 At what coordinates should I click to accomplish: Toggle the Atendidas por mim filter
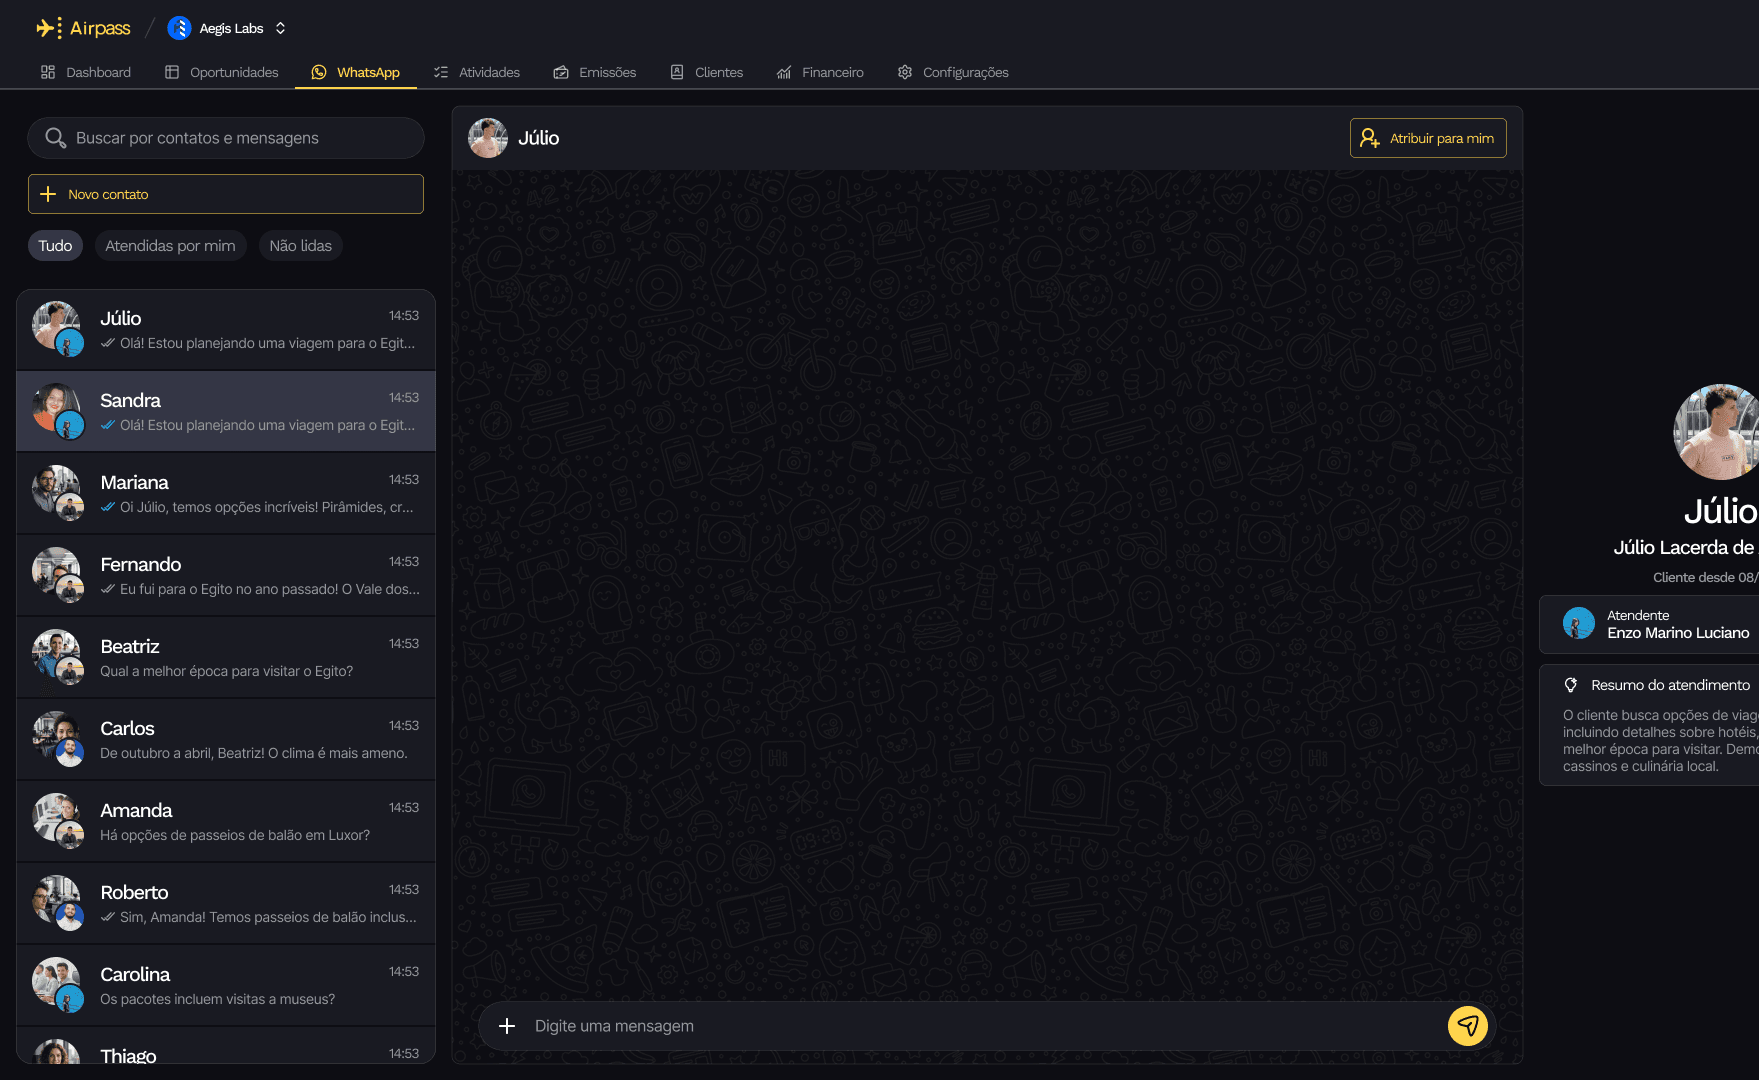170,246
